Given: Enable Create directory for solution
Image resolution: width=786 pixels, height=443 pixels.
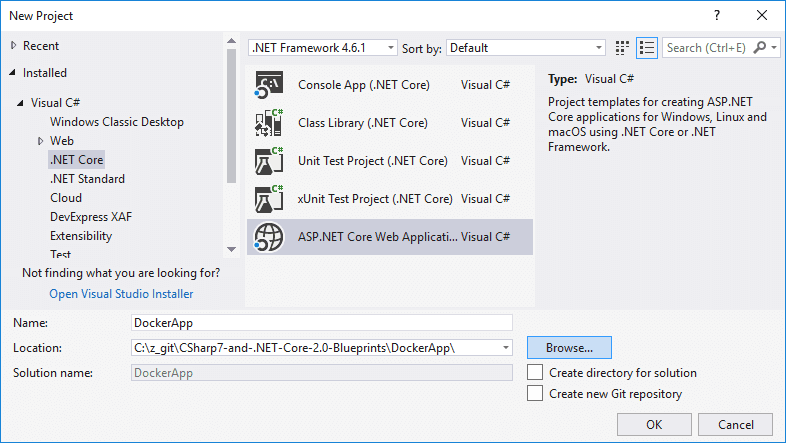Looking at the screenshot, I should (535, 372).
